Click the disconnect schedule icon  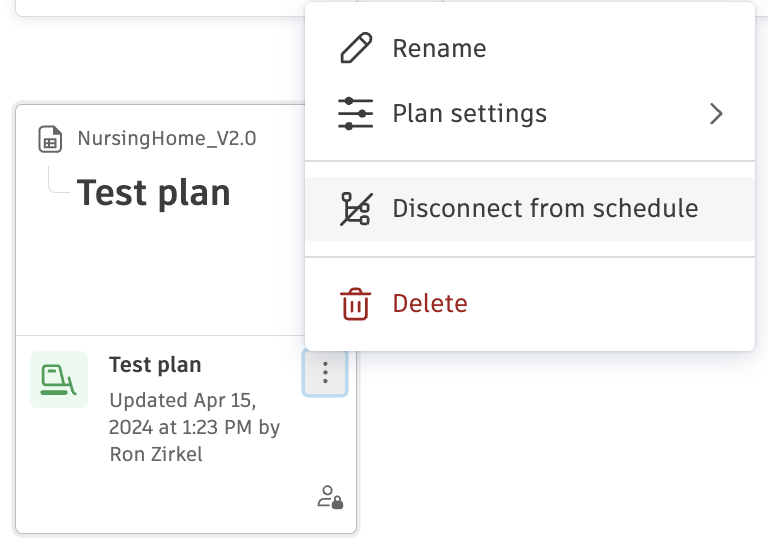coord(356,209)
